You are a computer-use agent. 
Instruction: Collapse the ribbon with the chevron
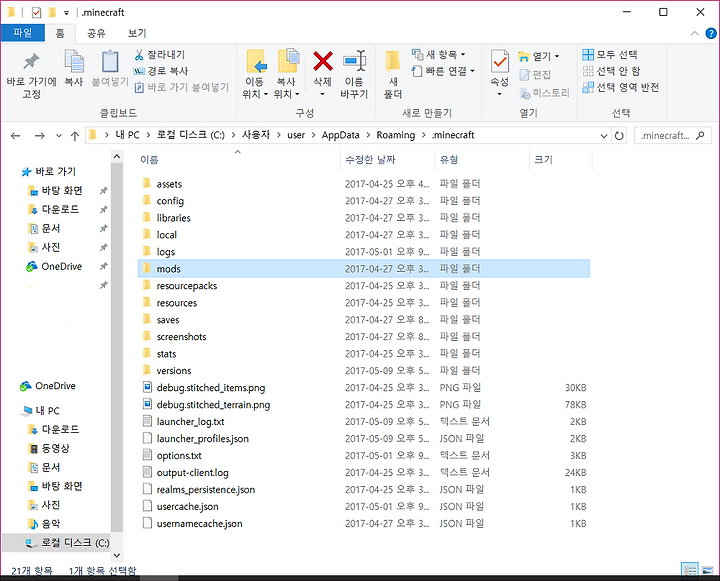(x=694, y=33)
